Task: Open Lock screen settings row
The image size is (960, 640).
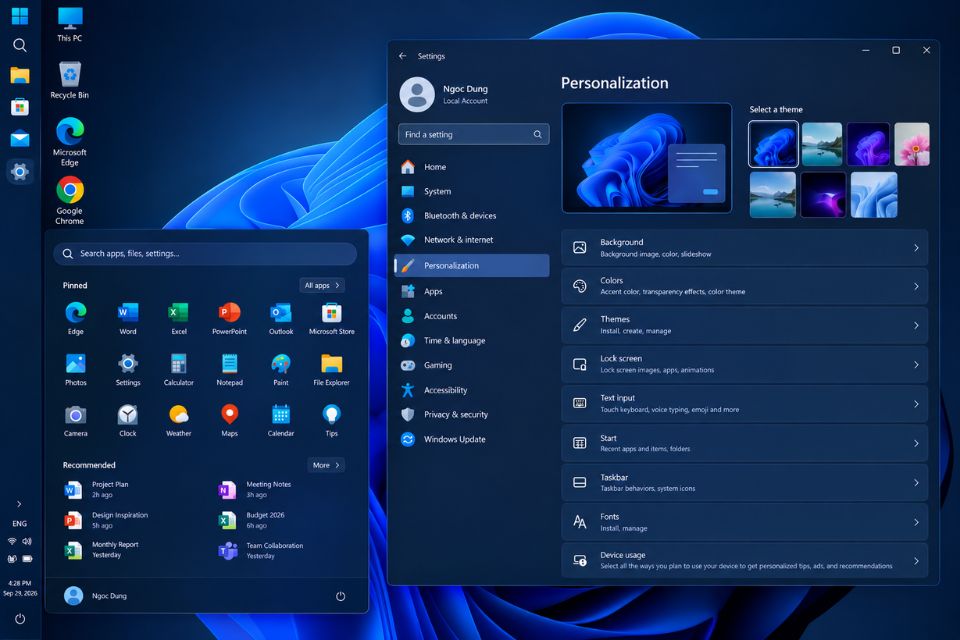Action: pos(744,364)
